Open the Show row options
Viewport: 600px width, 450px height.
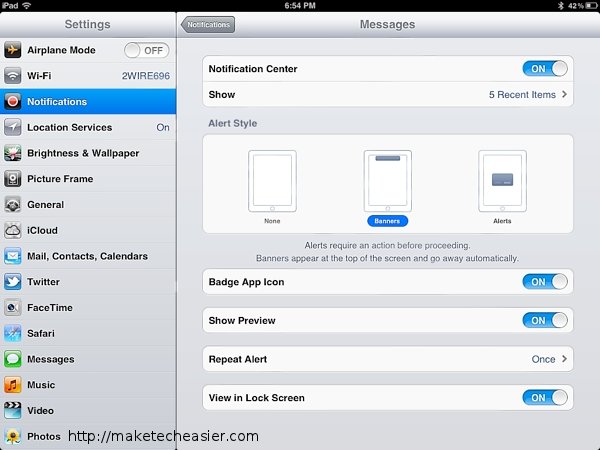point(388,95)
